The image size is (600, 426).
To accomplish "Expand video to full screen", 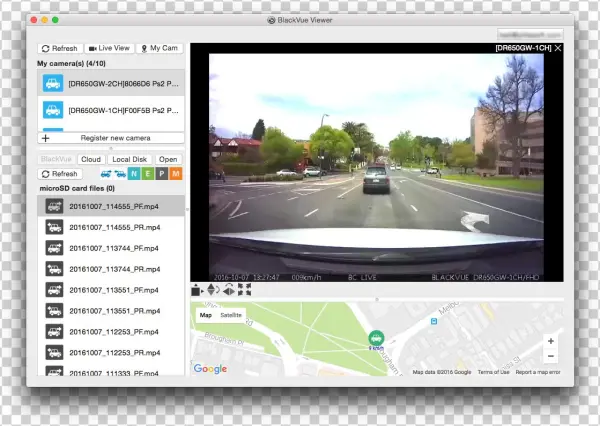I will point(245,290).
